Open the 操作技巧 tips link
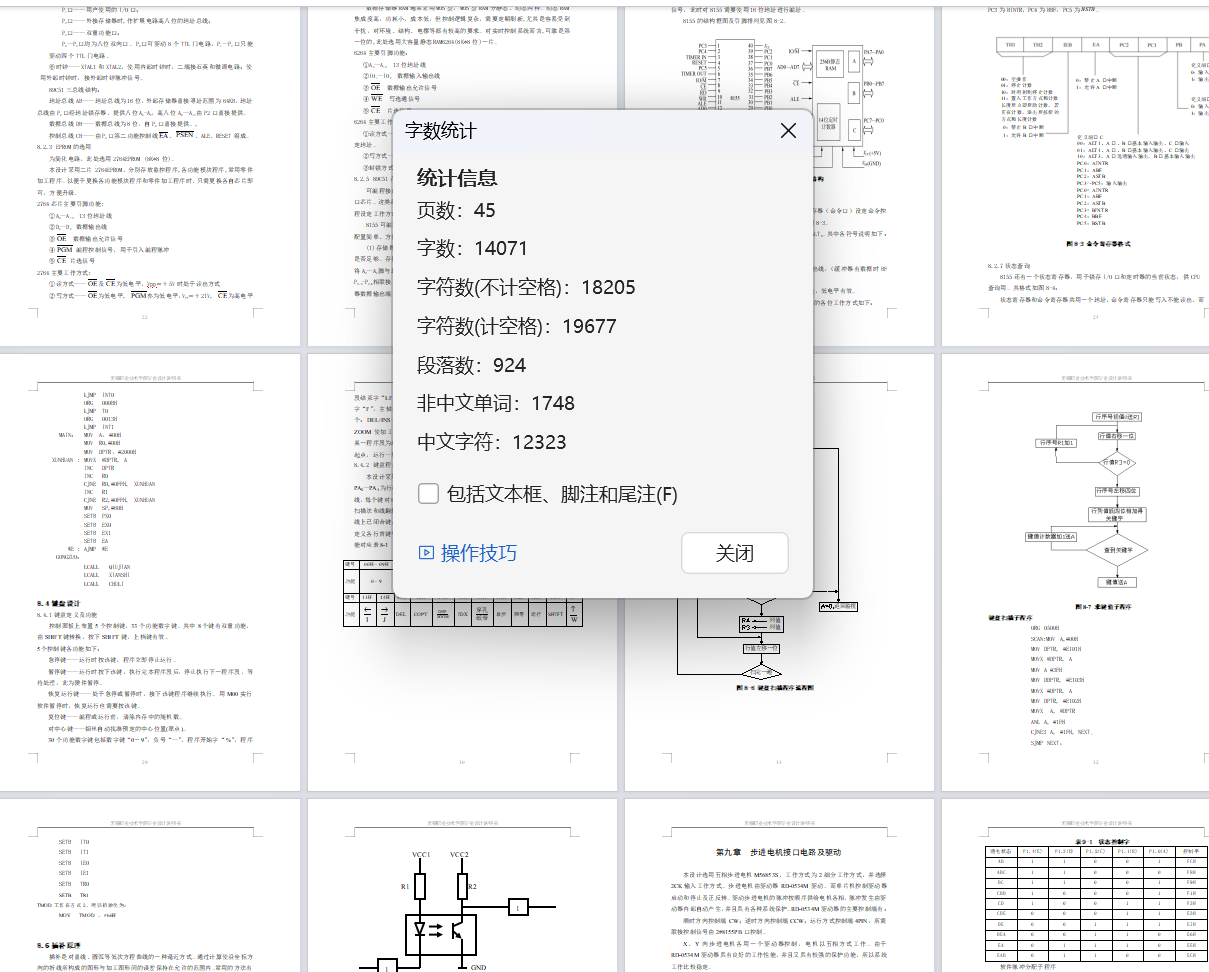 (x=467, y=553)
